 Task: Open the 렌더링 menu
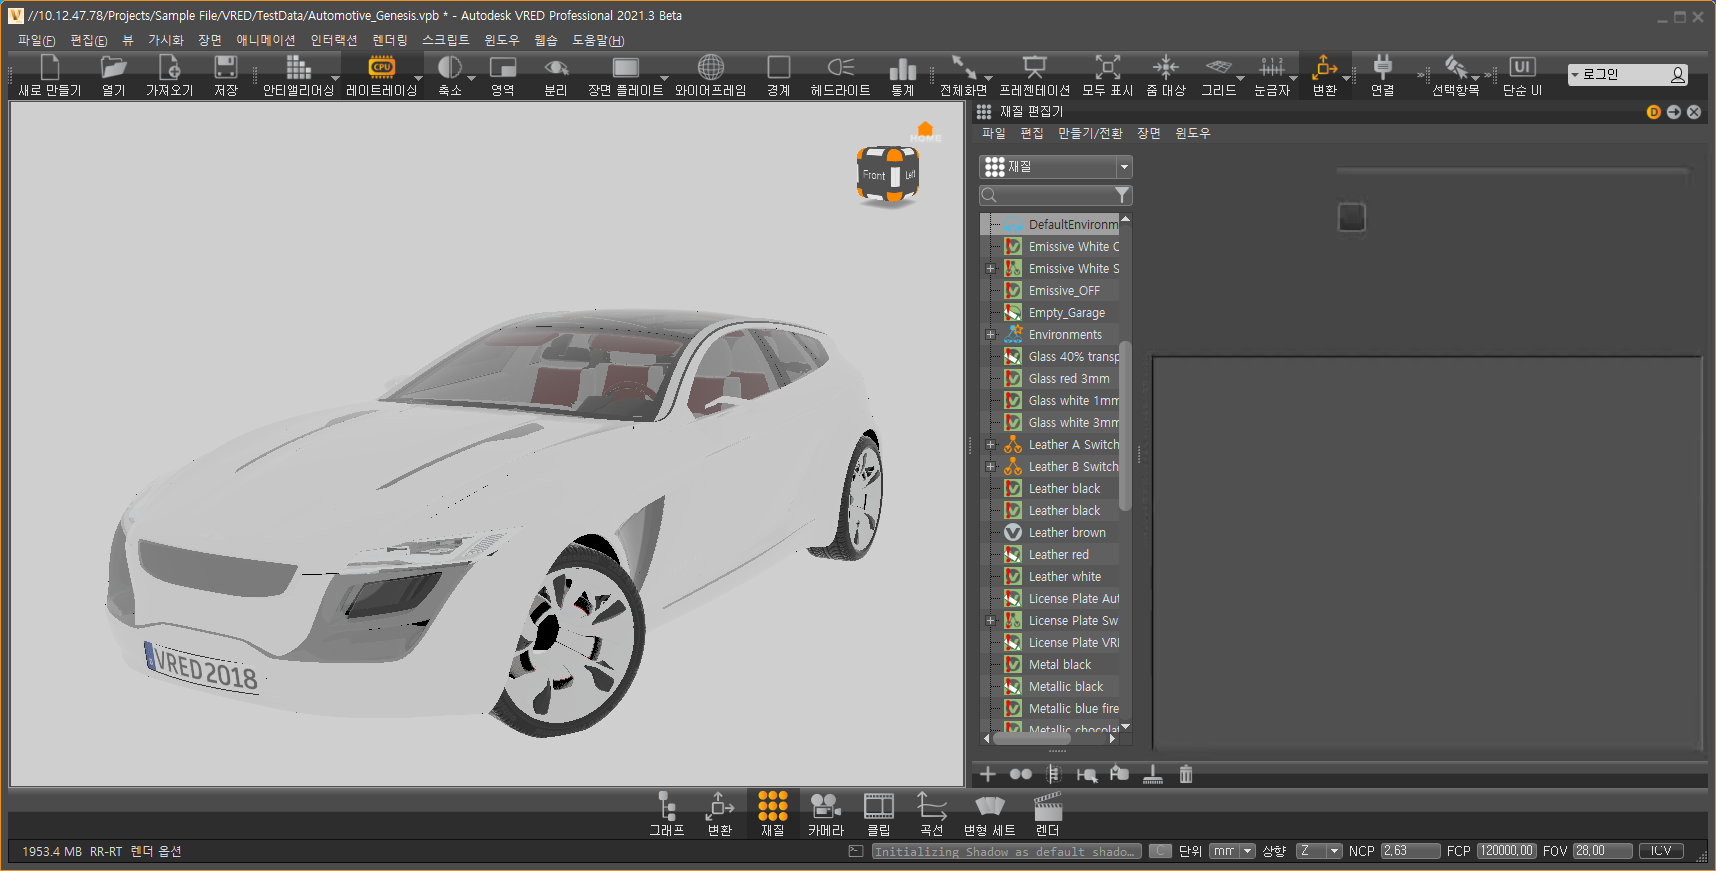390,40
